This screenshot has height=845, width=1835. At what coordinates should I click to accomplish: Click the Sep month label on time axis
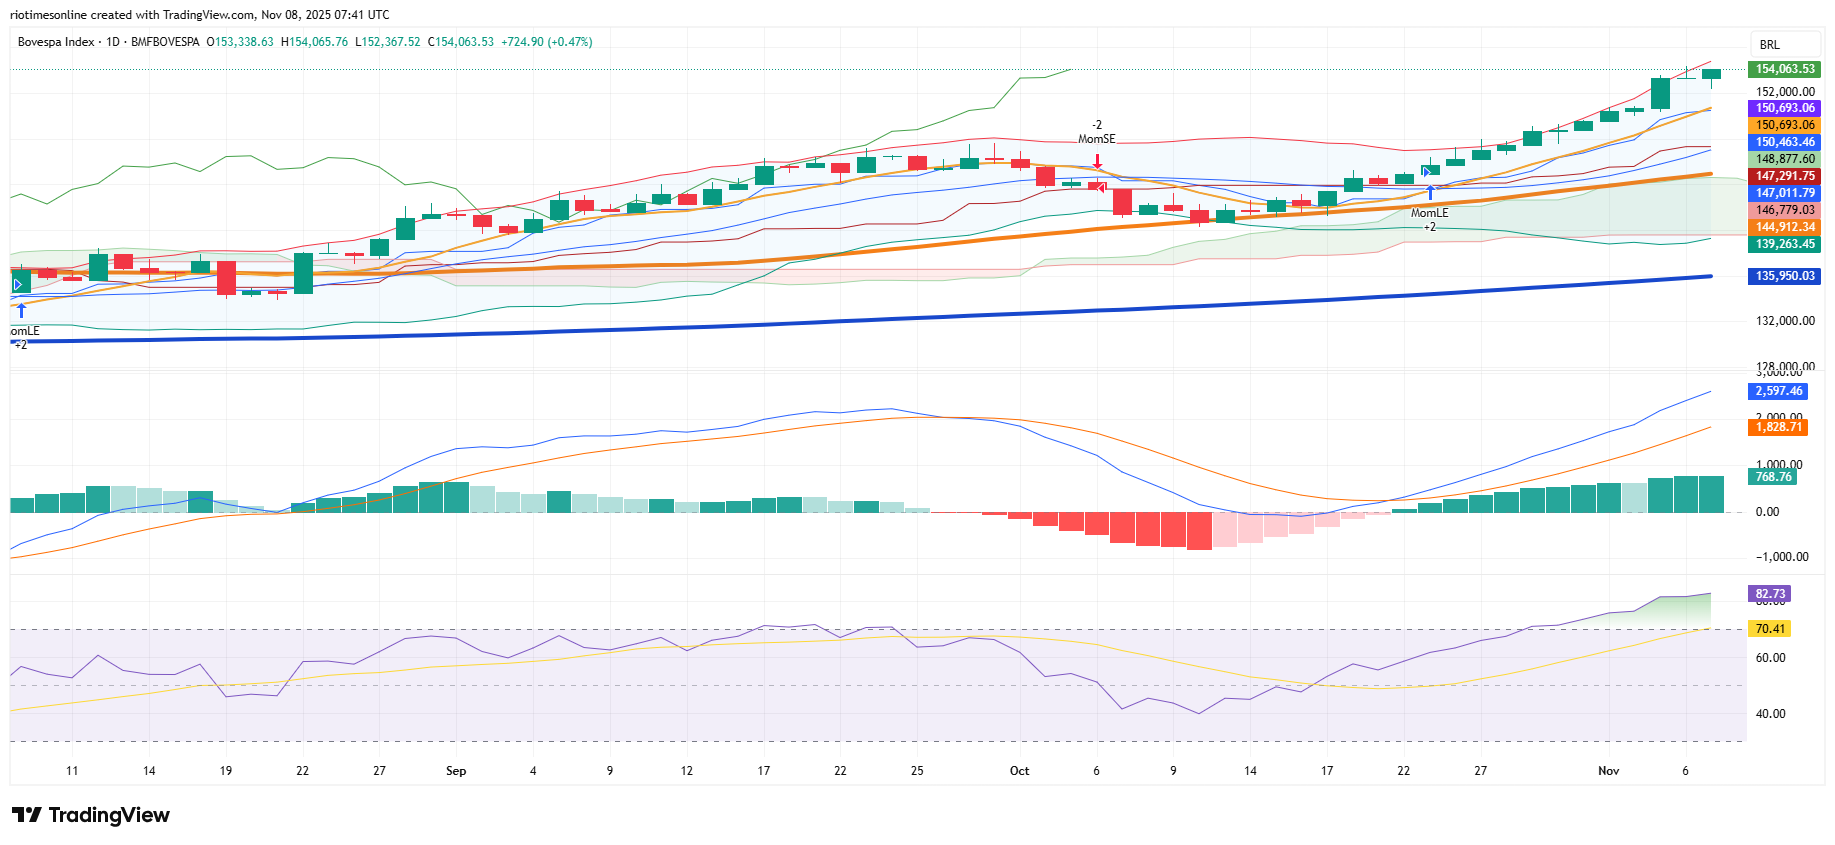(x=456, y=771)
